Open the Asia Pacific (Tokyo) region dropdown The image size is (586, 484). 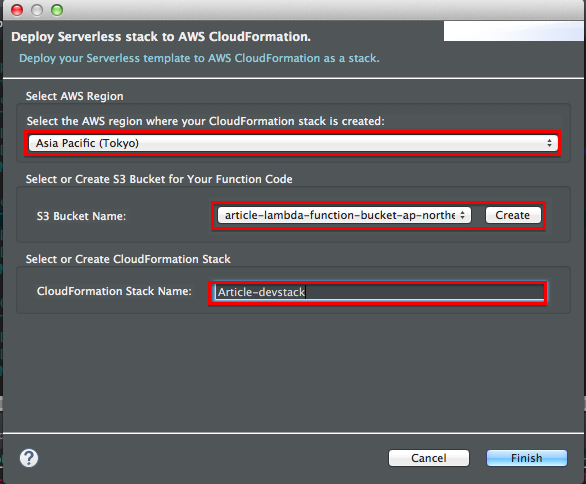tap(293, 143)
